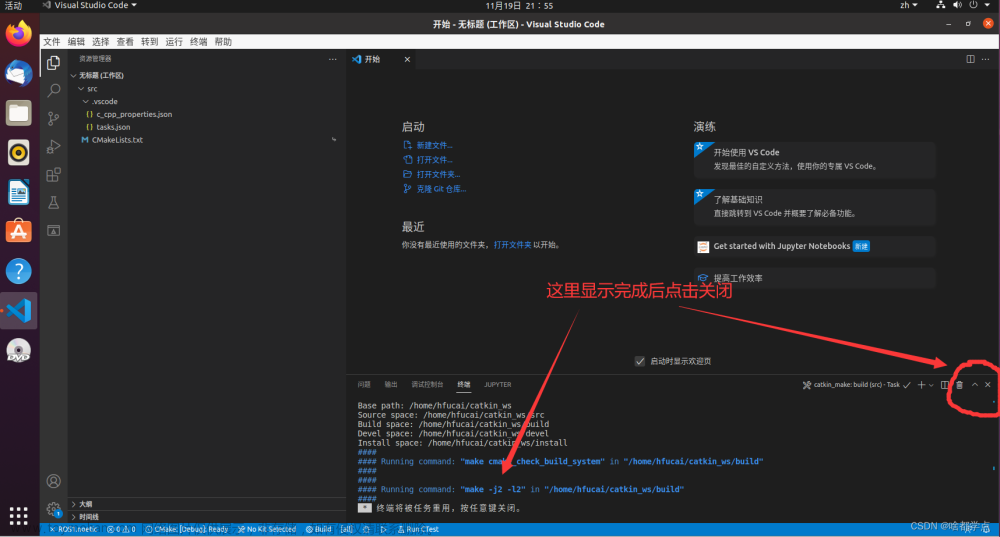Open editor more actions ellipsis
Screen dimensions: 1000x537
point(985,59)
